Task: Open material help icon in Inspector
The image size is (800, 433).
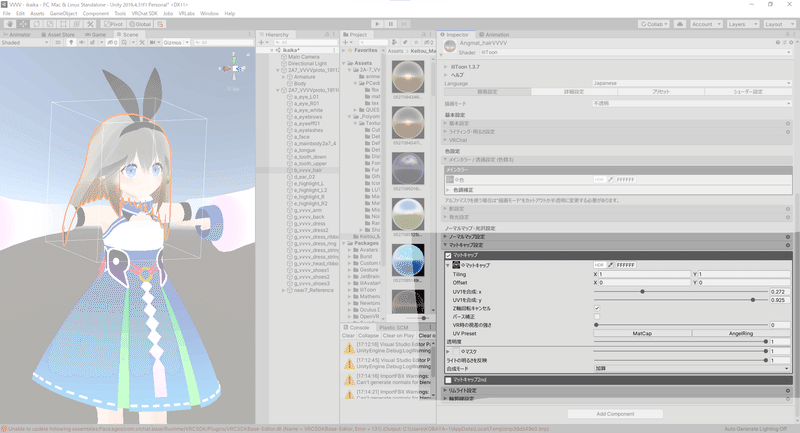Action: coord(778,42)
